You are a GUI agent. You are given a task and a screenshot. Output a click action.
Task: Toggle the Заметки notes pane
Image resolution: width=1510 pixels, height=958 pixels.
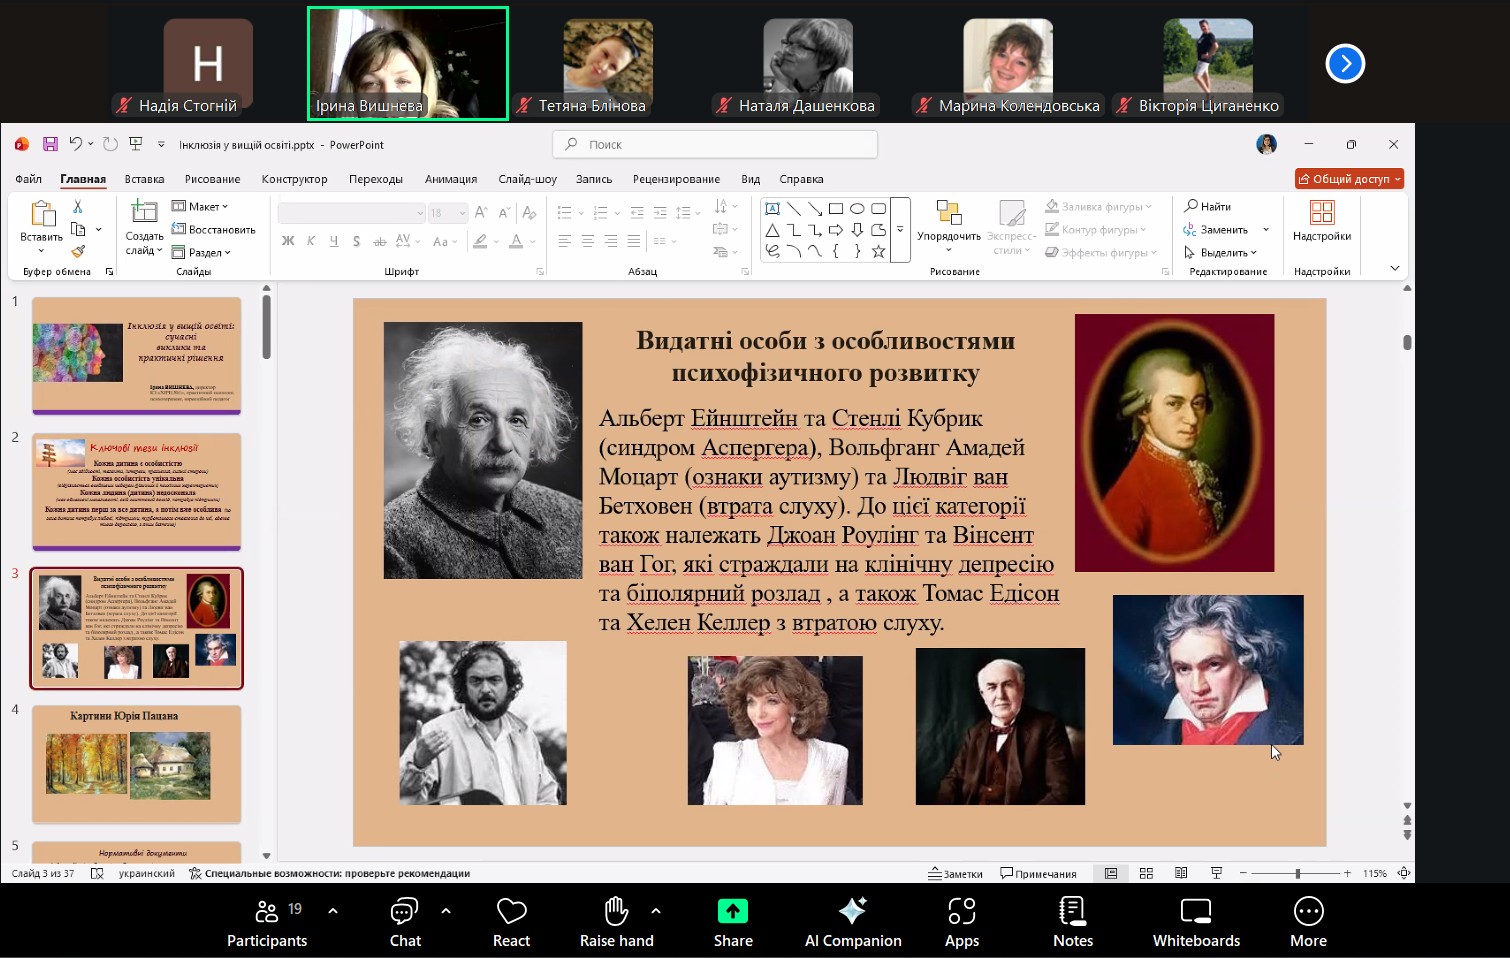pyautogui.click(x=956, y=873)
